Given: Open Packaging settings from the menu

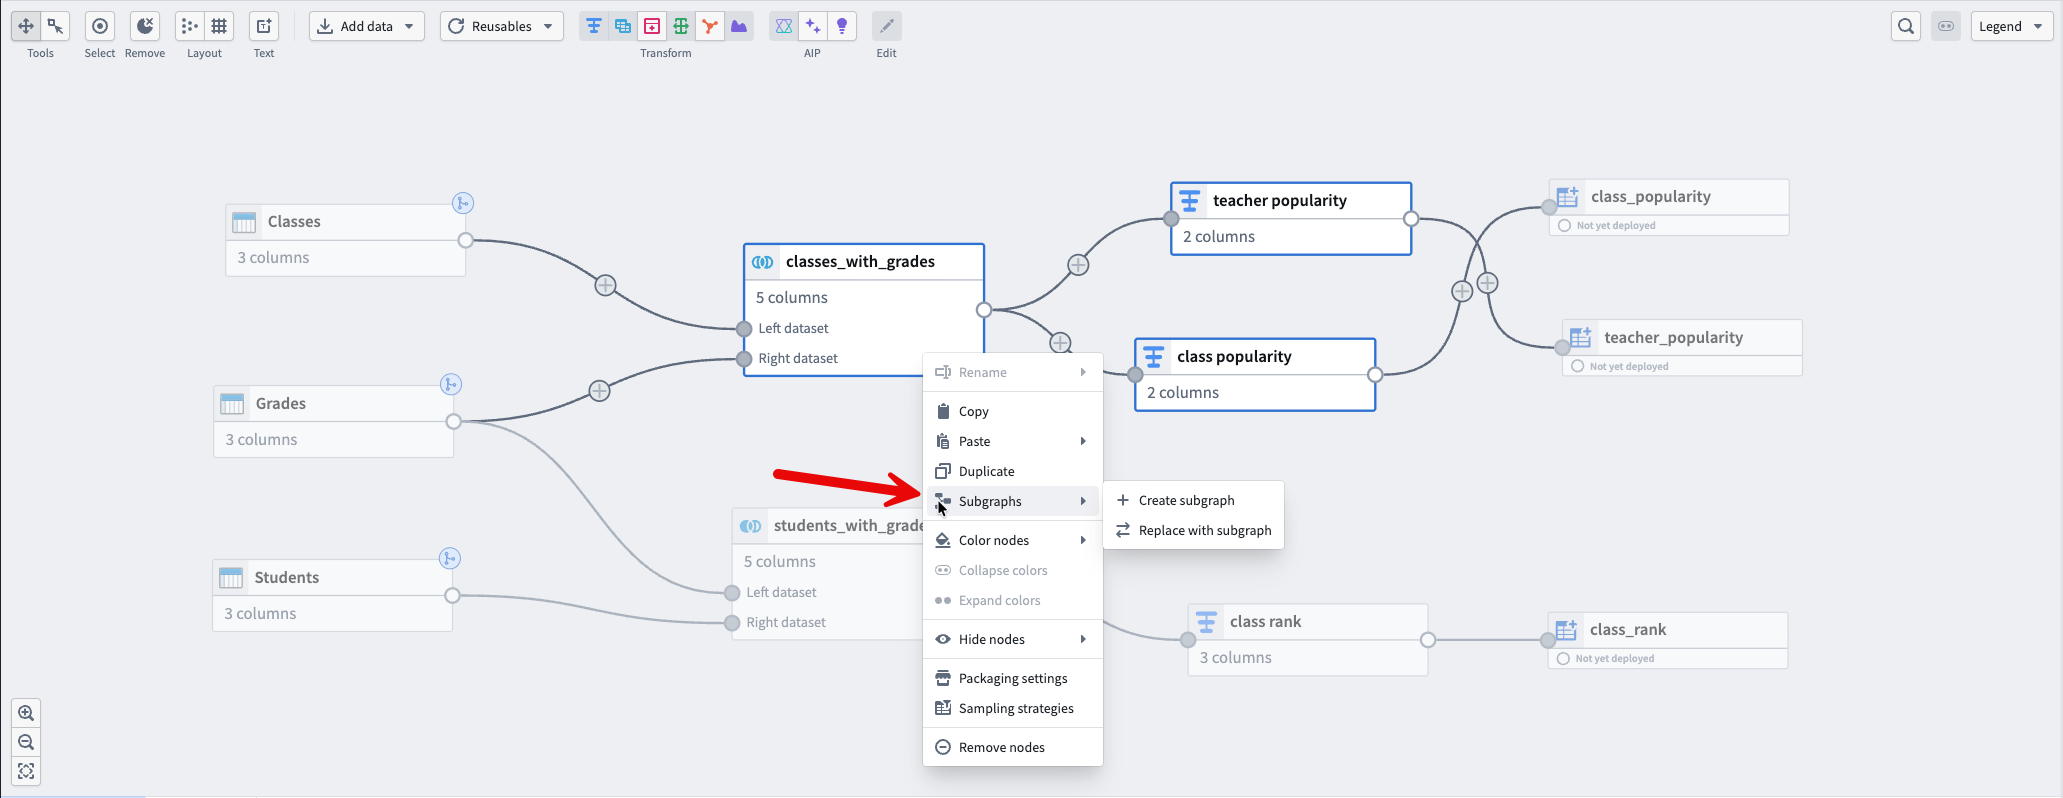Looking at the screenshot, I should tap(1013, 678).
